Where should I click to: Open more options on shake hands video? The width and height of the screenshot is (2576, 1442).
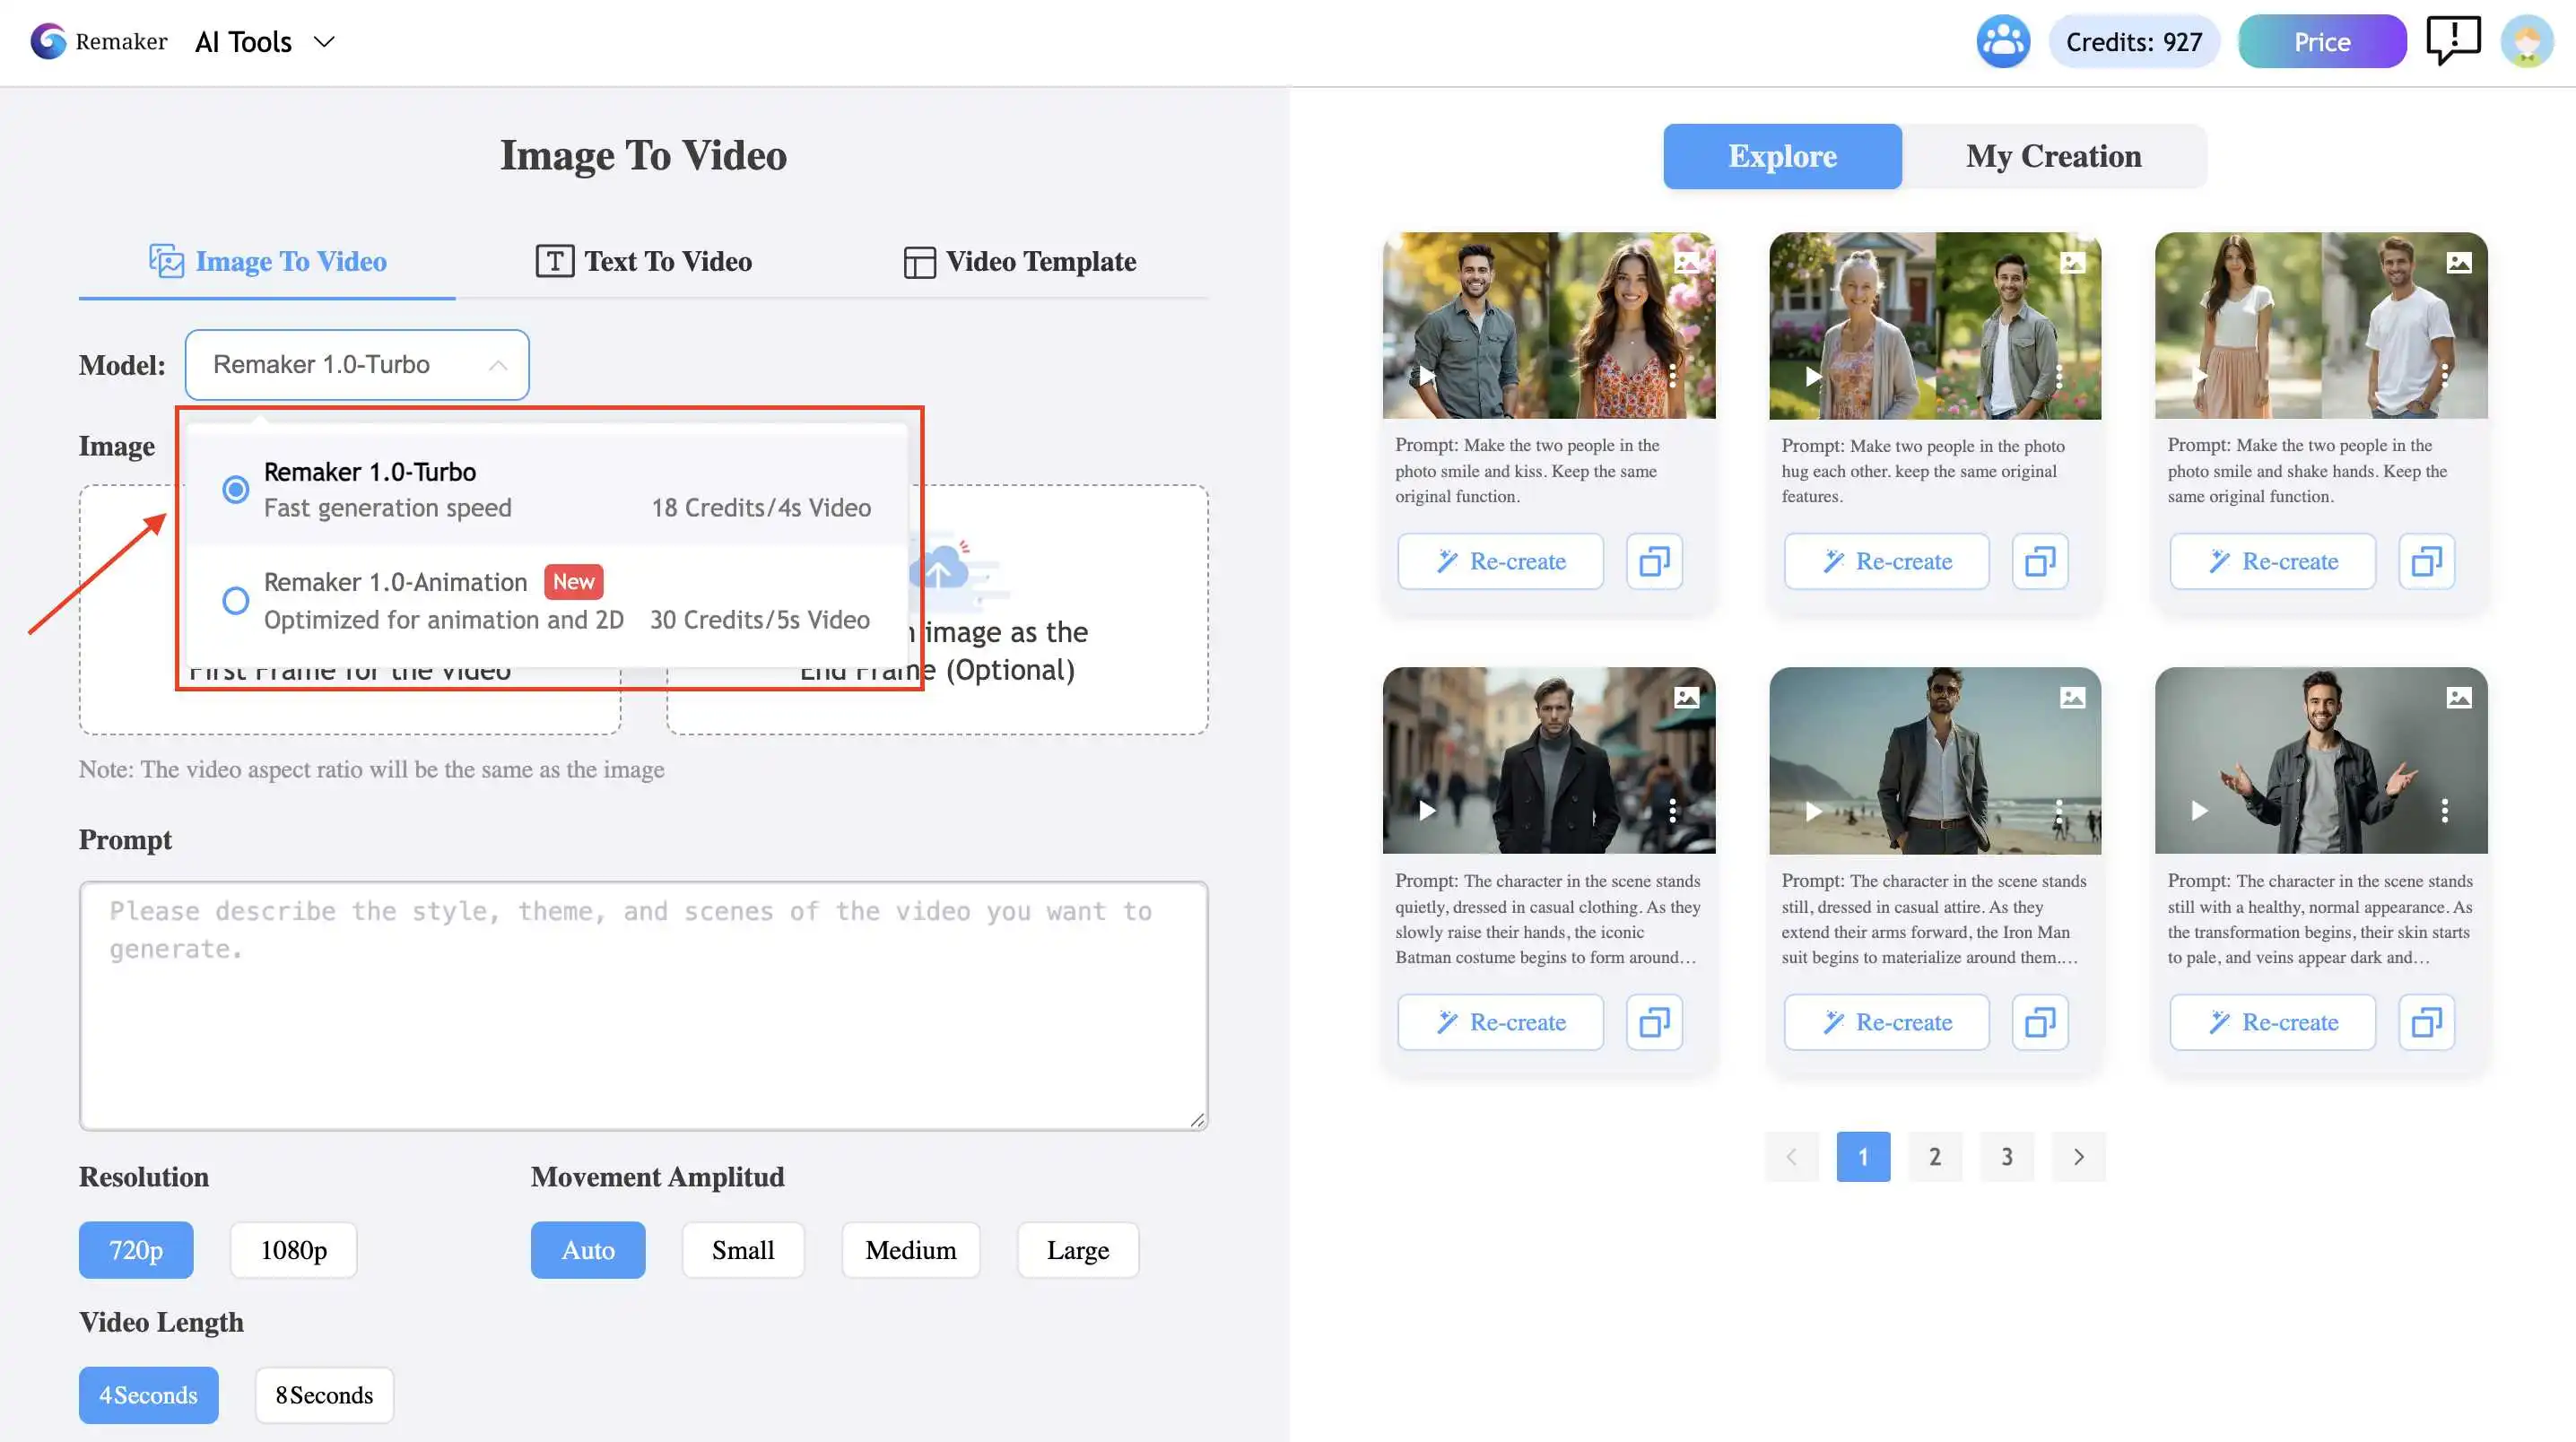[x=2444, y=376]
